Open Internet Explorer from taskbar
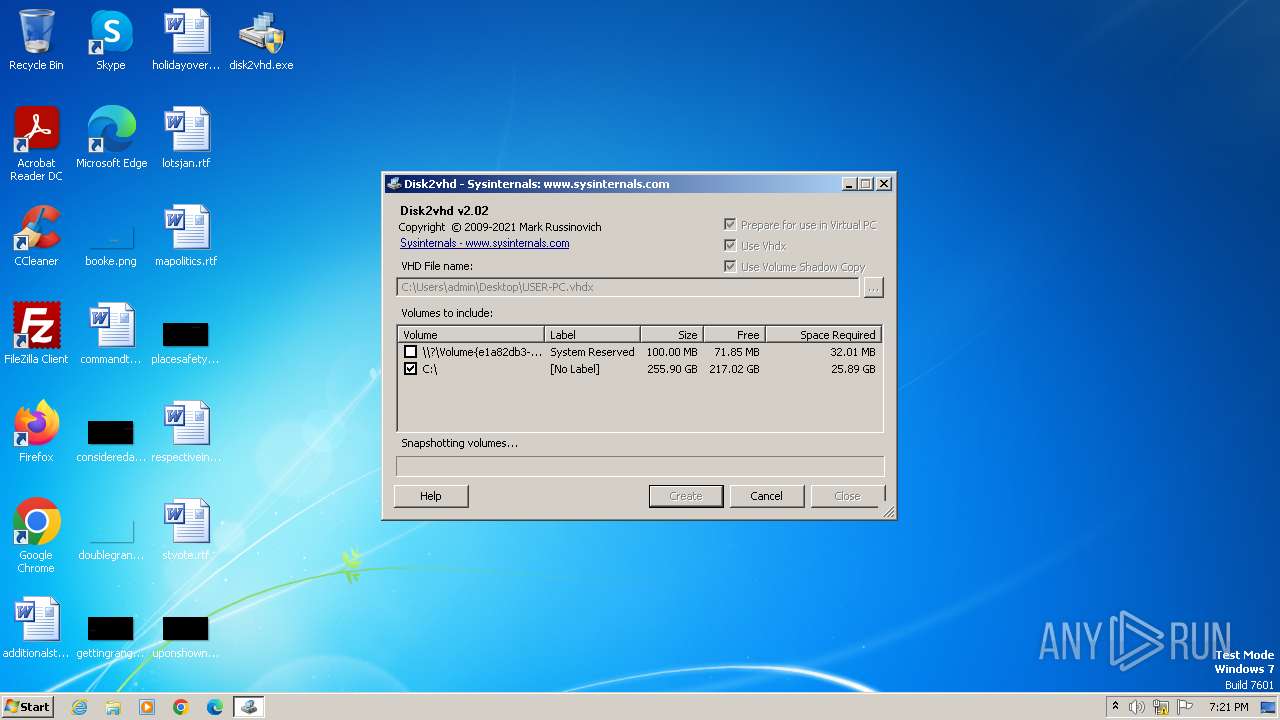 click(79, 707)
